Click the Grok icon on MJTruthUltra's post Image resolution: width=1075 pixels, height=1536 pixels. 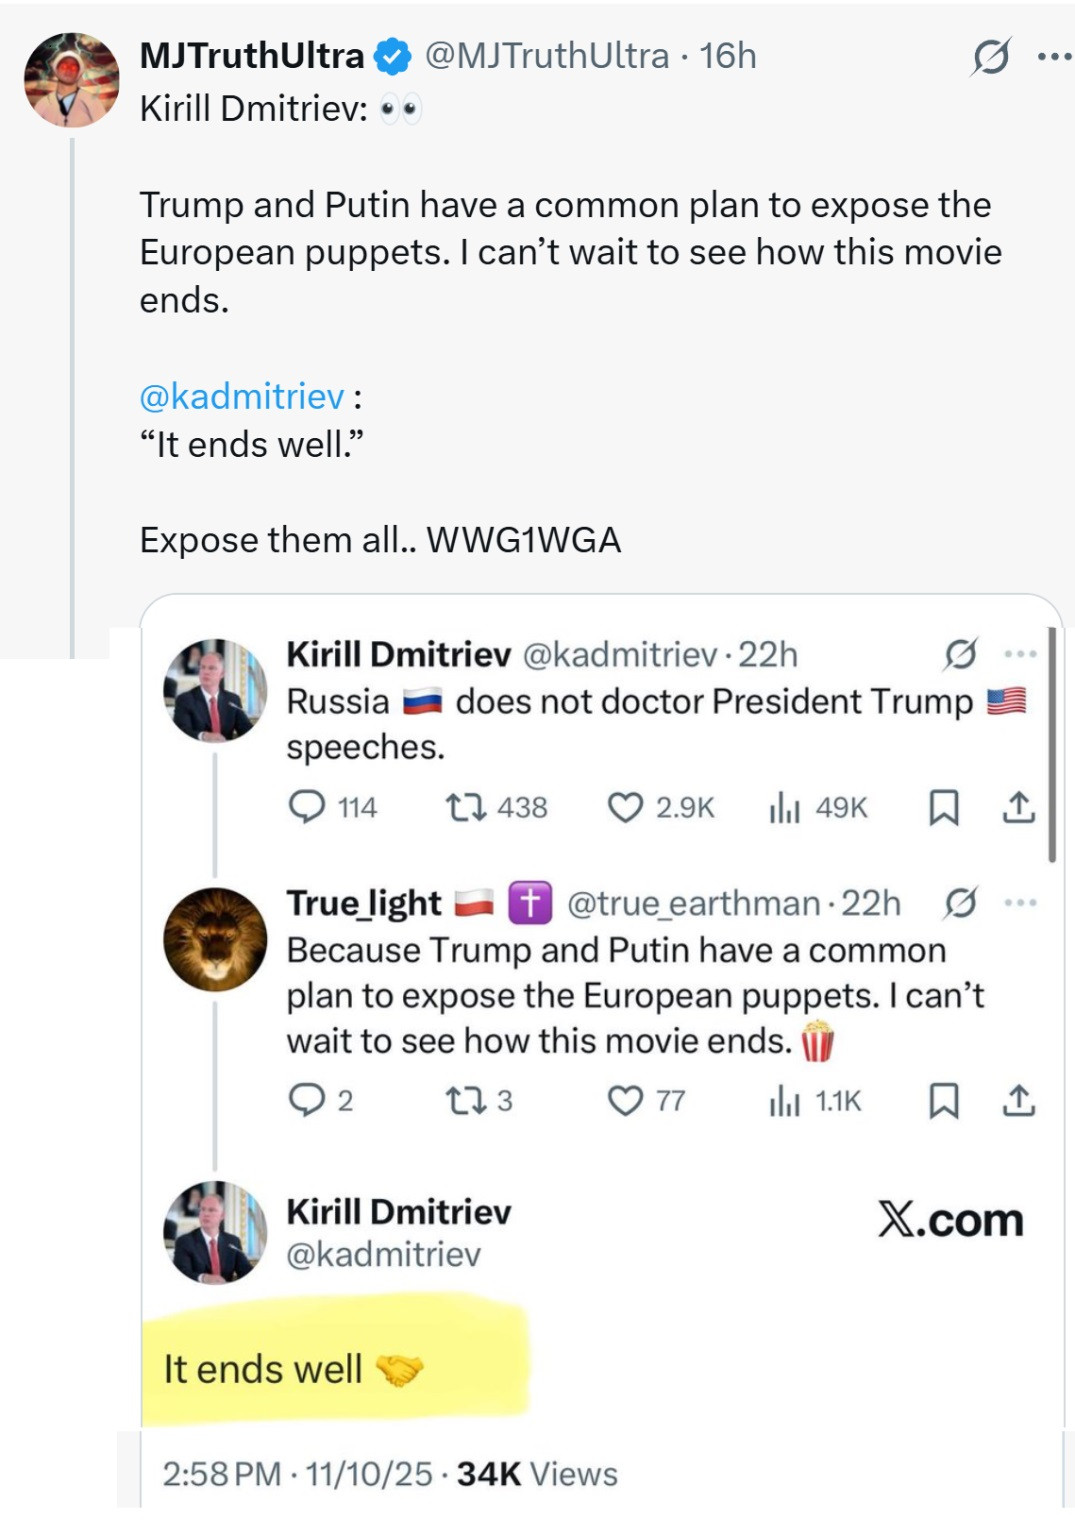990,57
